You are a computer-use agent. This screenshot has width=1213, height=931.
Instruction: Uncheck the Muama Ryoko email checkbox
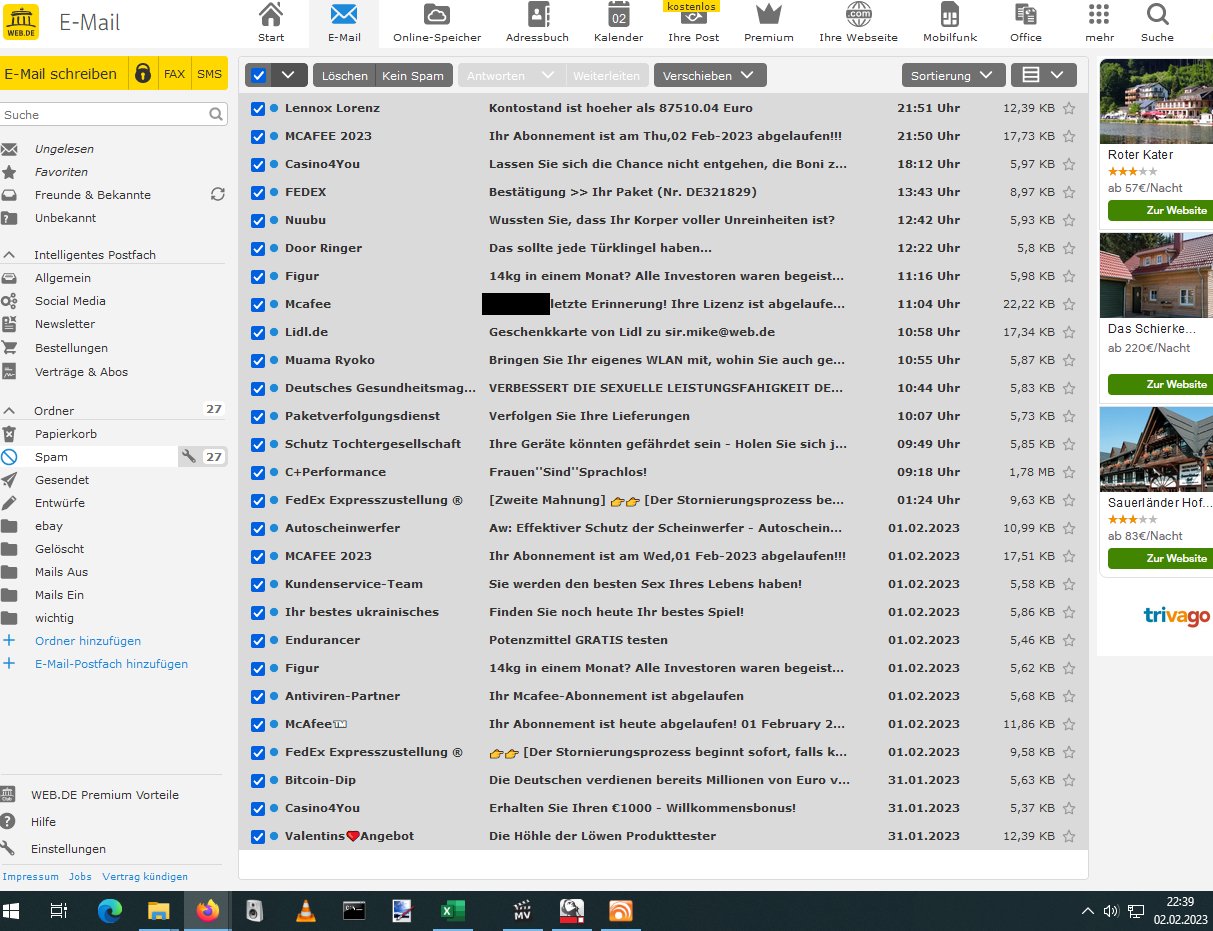258,360
